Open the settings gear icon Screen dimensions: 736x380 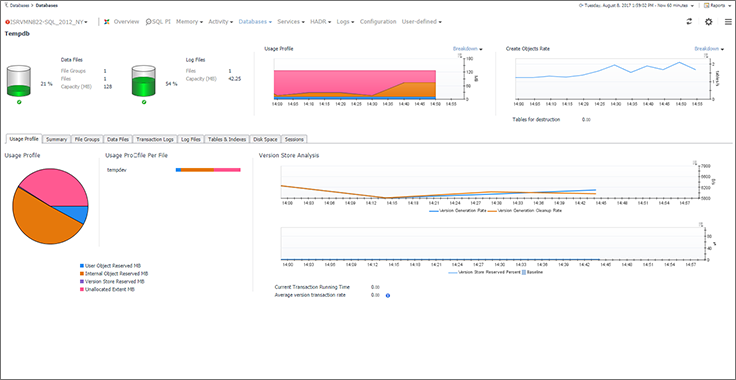point(709,22)
